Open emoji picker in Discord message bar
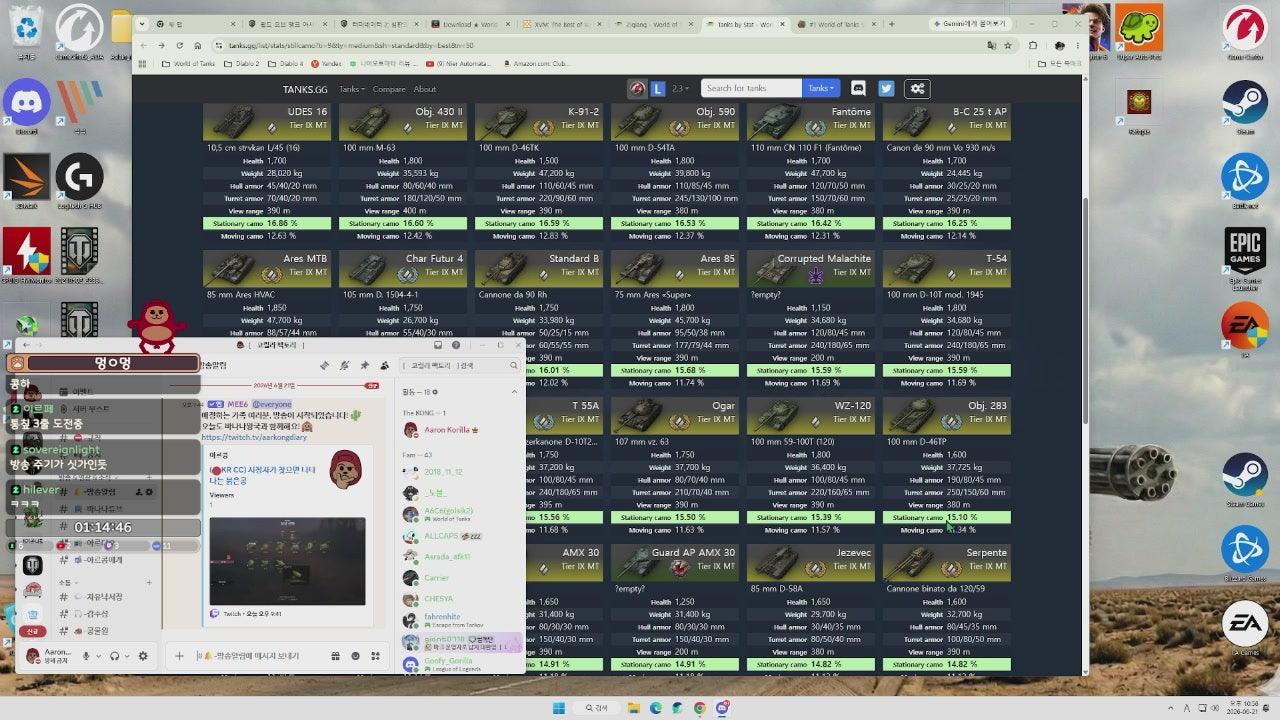Viewport: 1280px width, 720px height. pyautogui.click(x=355, y=656)
